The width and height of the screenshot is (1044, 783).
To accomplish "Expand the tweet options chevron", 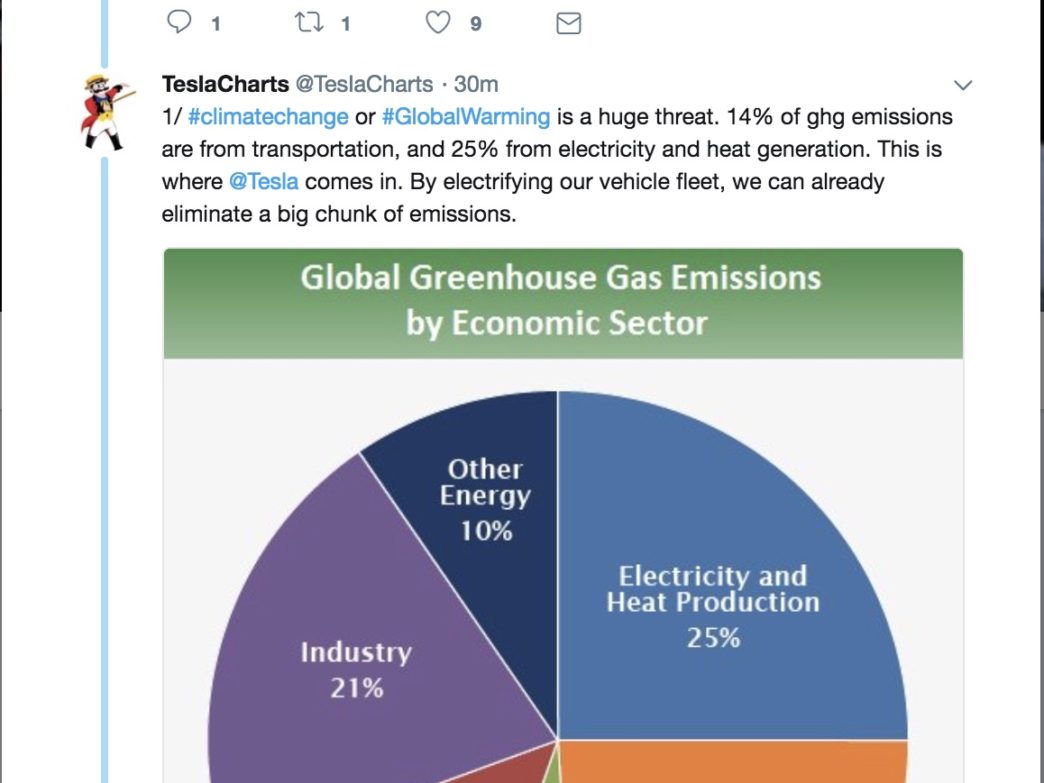I will 963,85.
